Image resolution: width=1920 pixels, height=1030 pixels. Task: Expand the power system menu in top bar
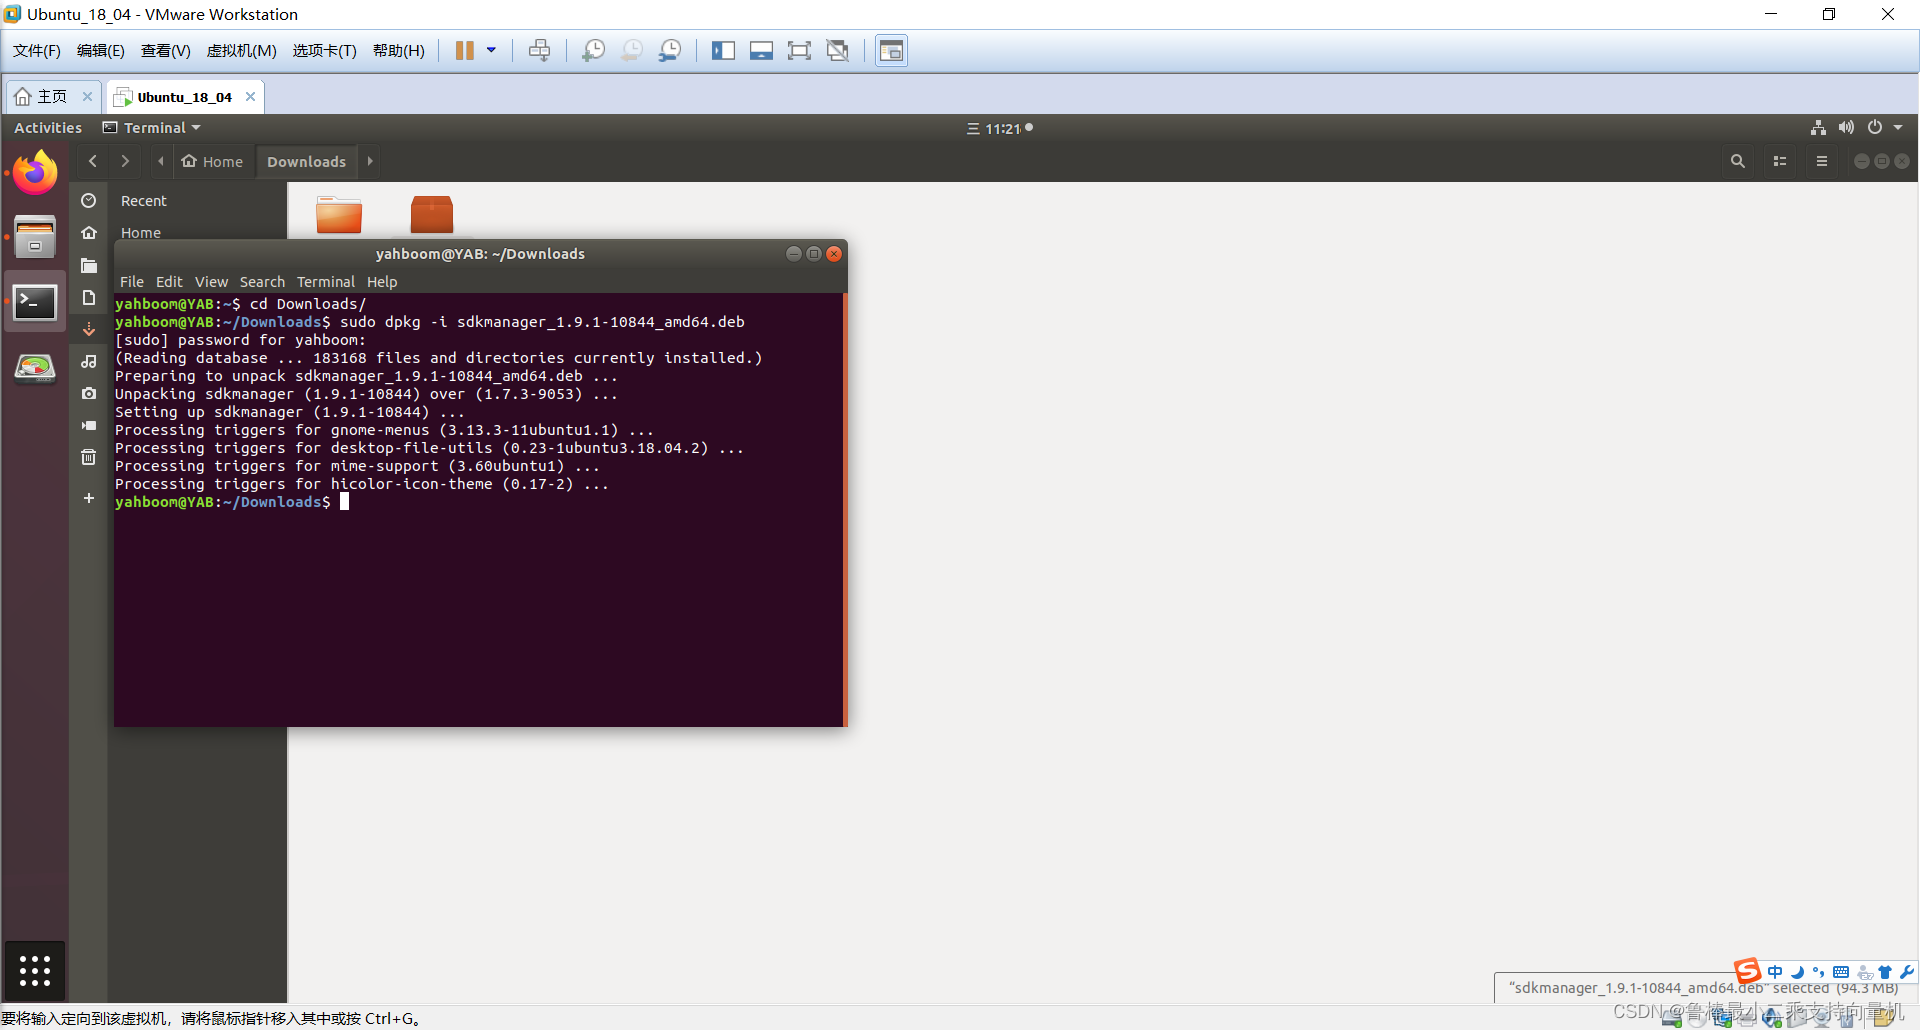click(1885, 128)
